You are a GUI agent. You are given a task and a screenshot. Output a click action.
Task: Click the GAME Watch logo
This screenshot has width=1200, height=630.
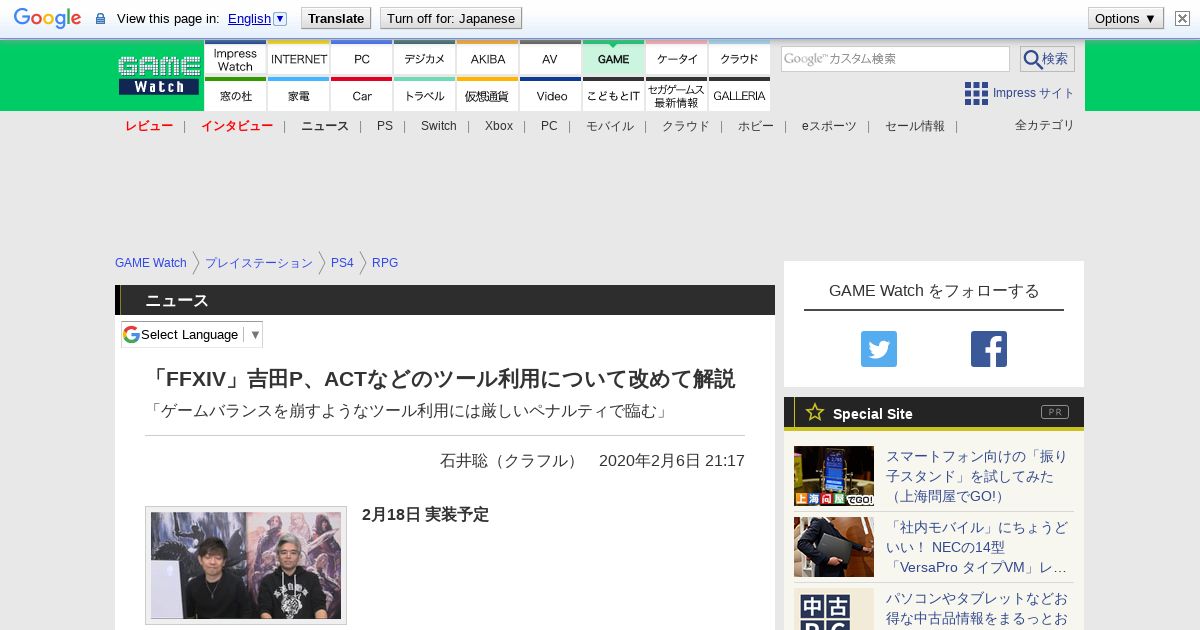click(x=159, y=76)
